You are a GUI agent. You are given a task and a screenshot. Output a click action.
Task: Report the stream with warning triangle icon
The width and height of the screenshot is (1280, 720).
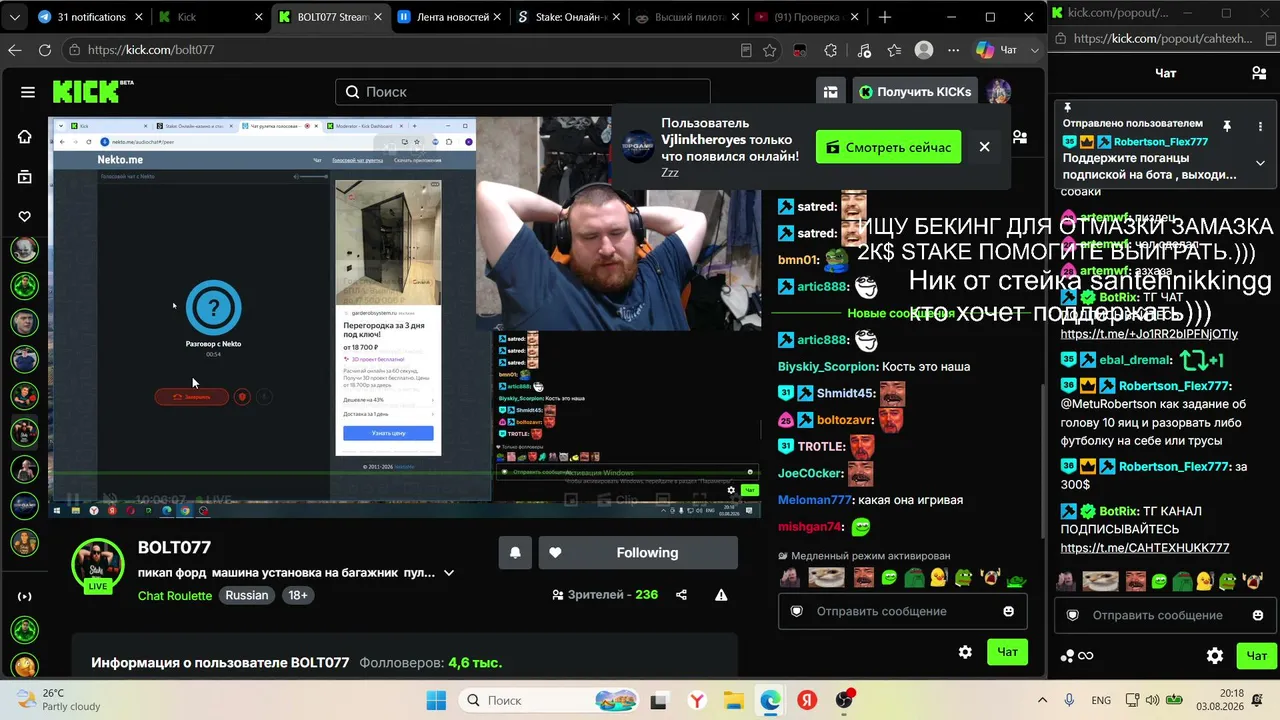pyautogui.click(x=721, y=595)
